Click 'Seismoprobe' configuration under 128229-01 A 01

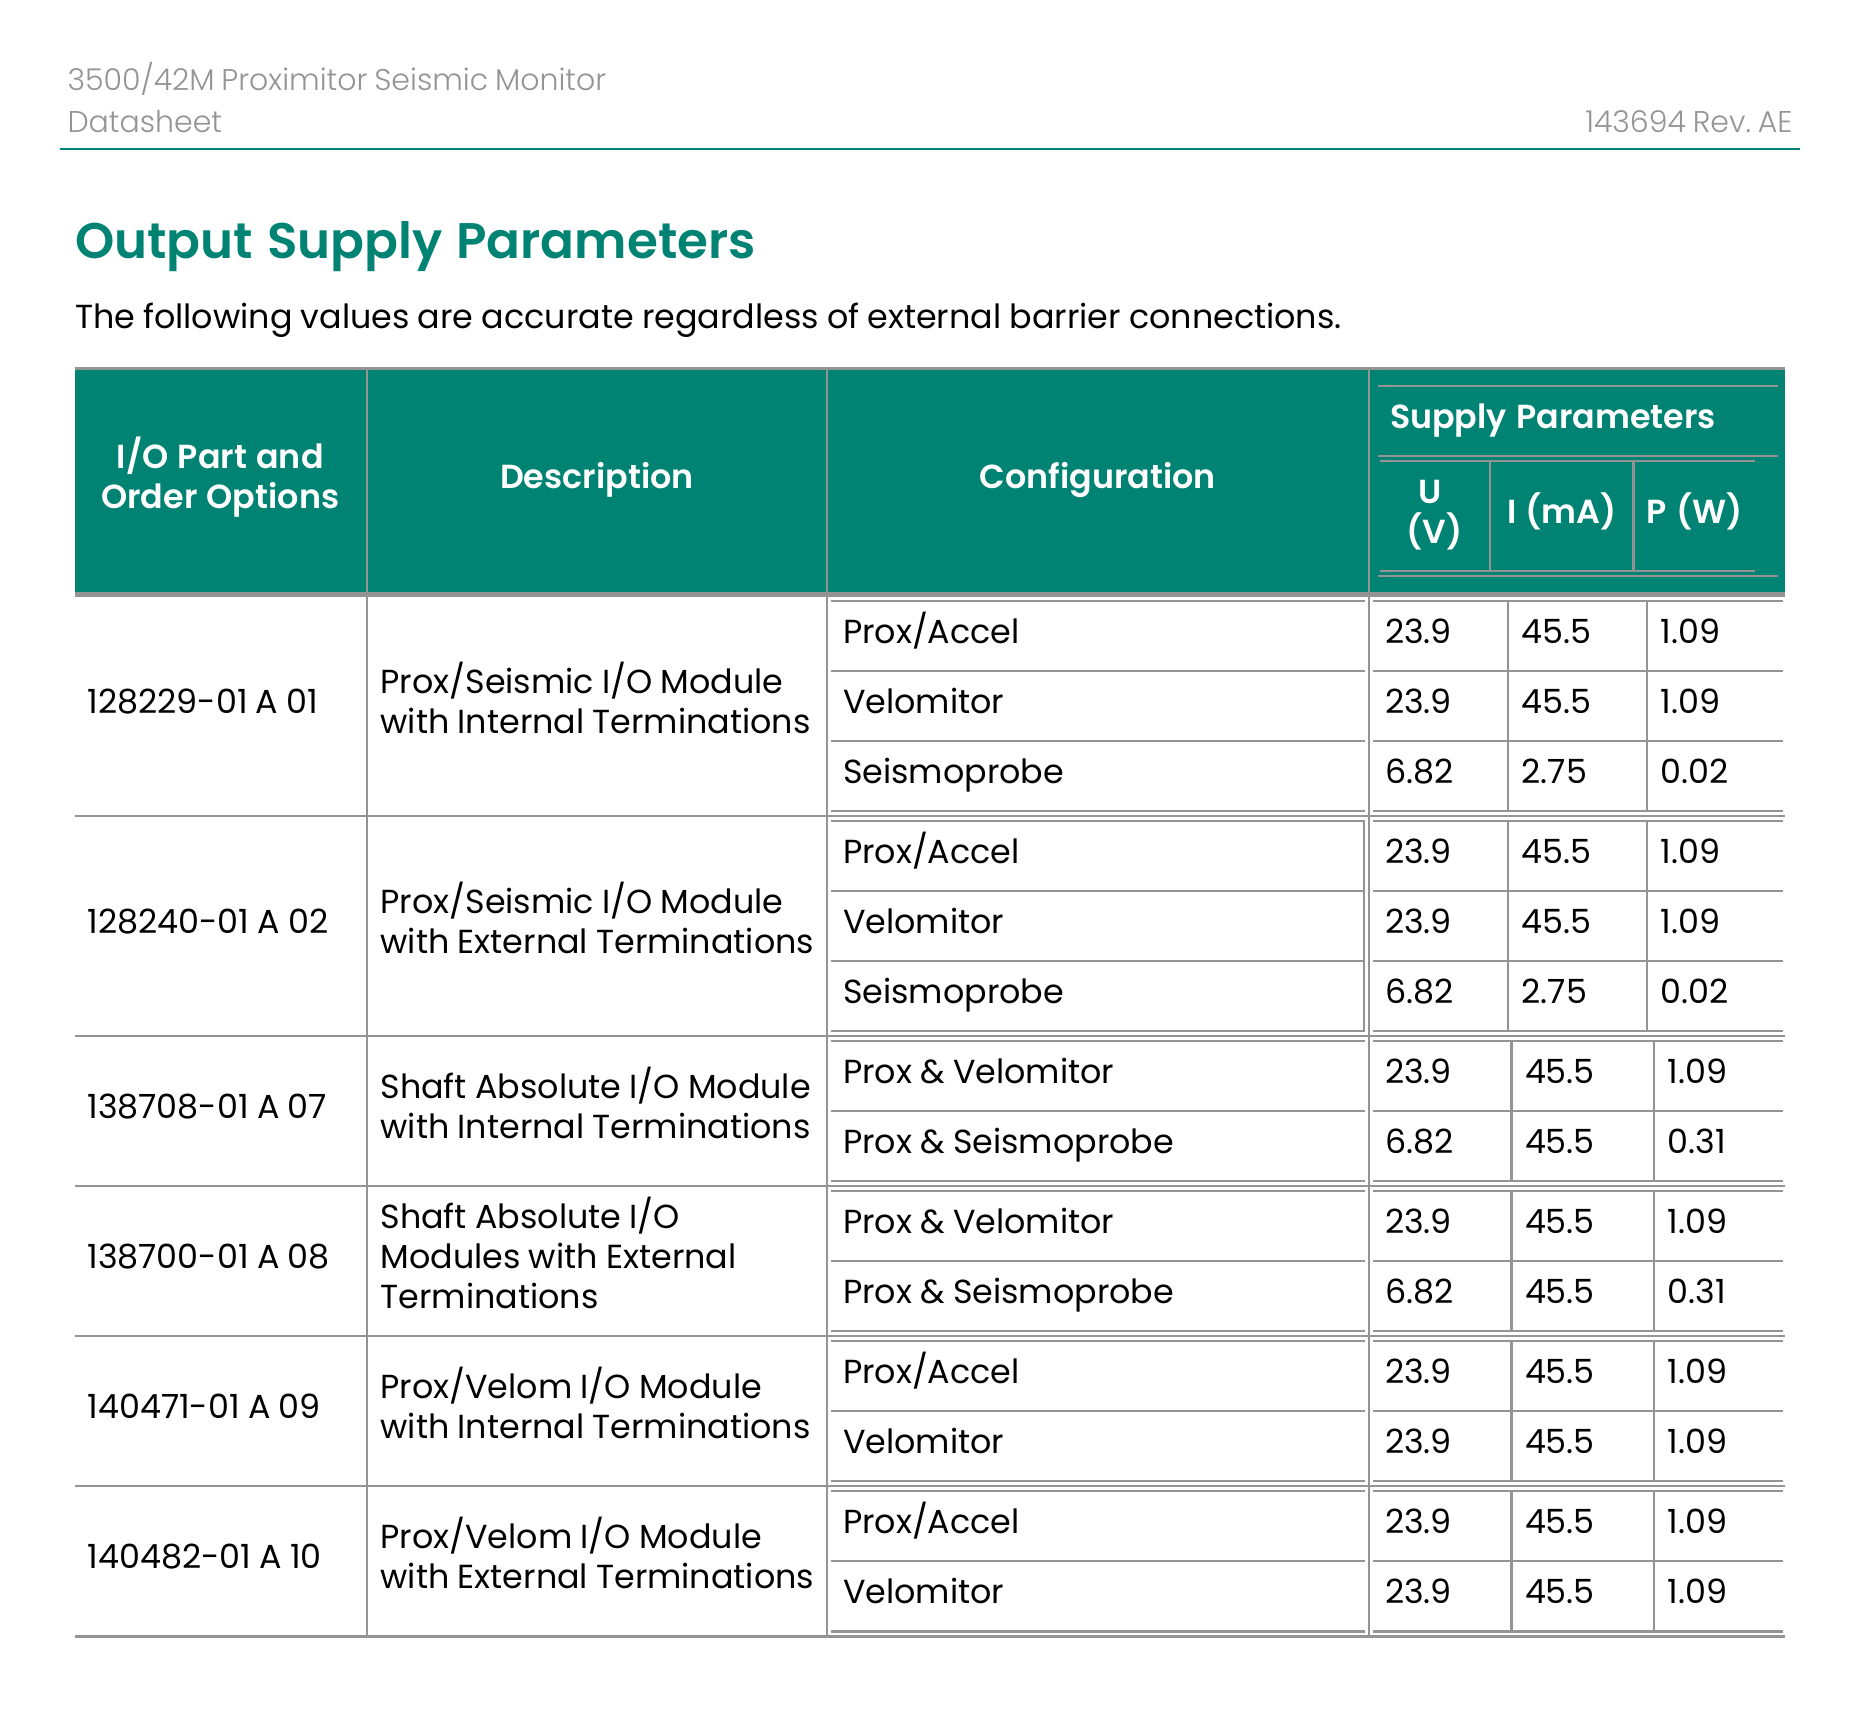tap(953, 772)
